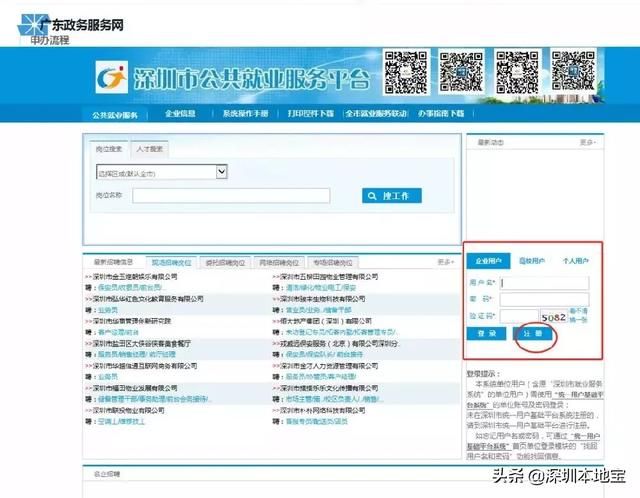Click the third QR code in banner
The height and width of the screenshot is (498, 640).
click(517, 72)
